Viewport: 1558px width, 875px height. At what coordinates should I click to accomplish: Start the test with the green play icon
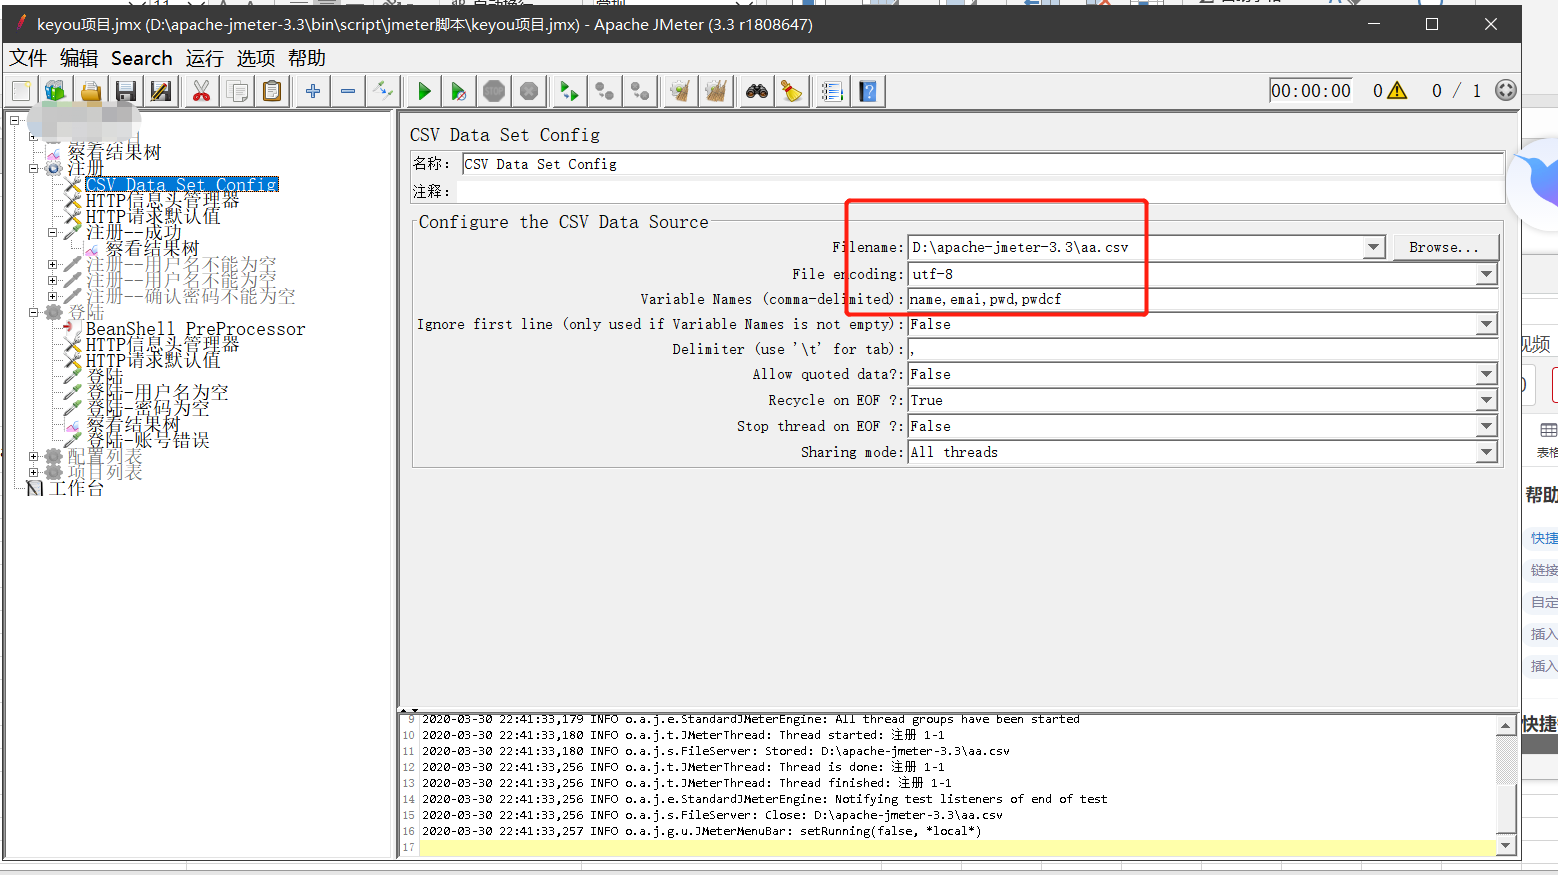point(423,90)
